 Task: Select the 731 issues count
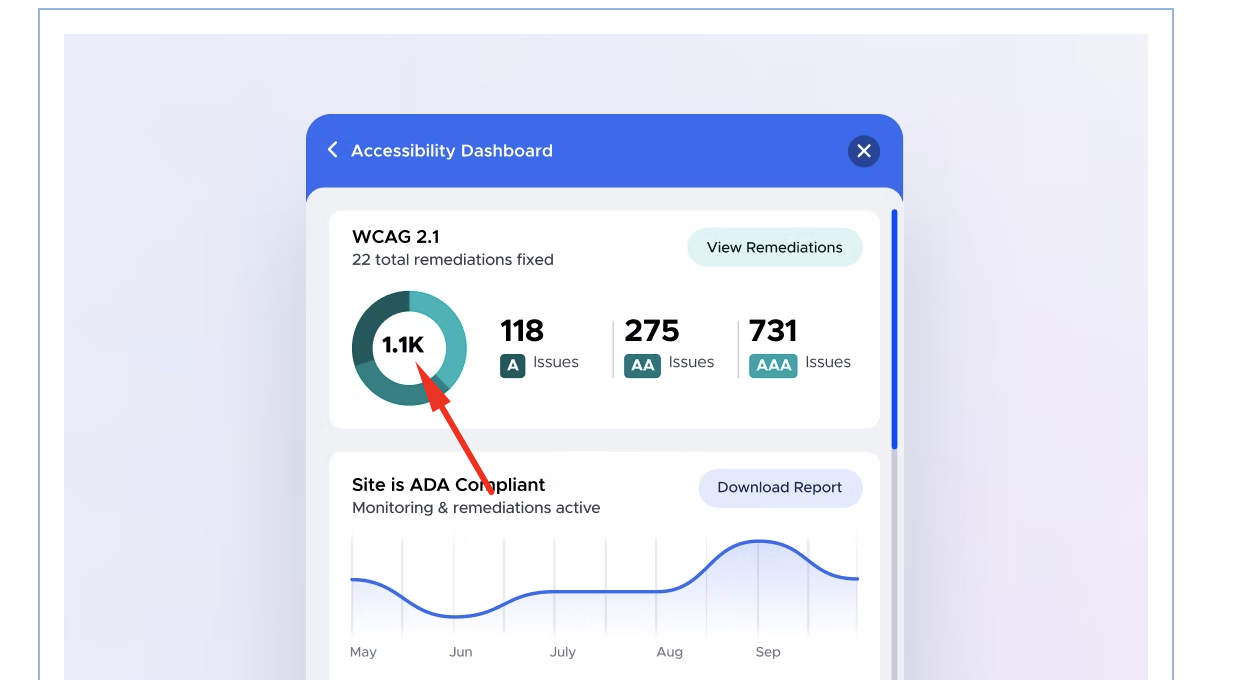coord(773,330)
